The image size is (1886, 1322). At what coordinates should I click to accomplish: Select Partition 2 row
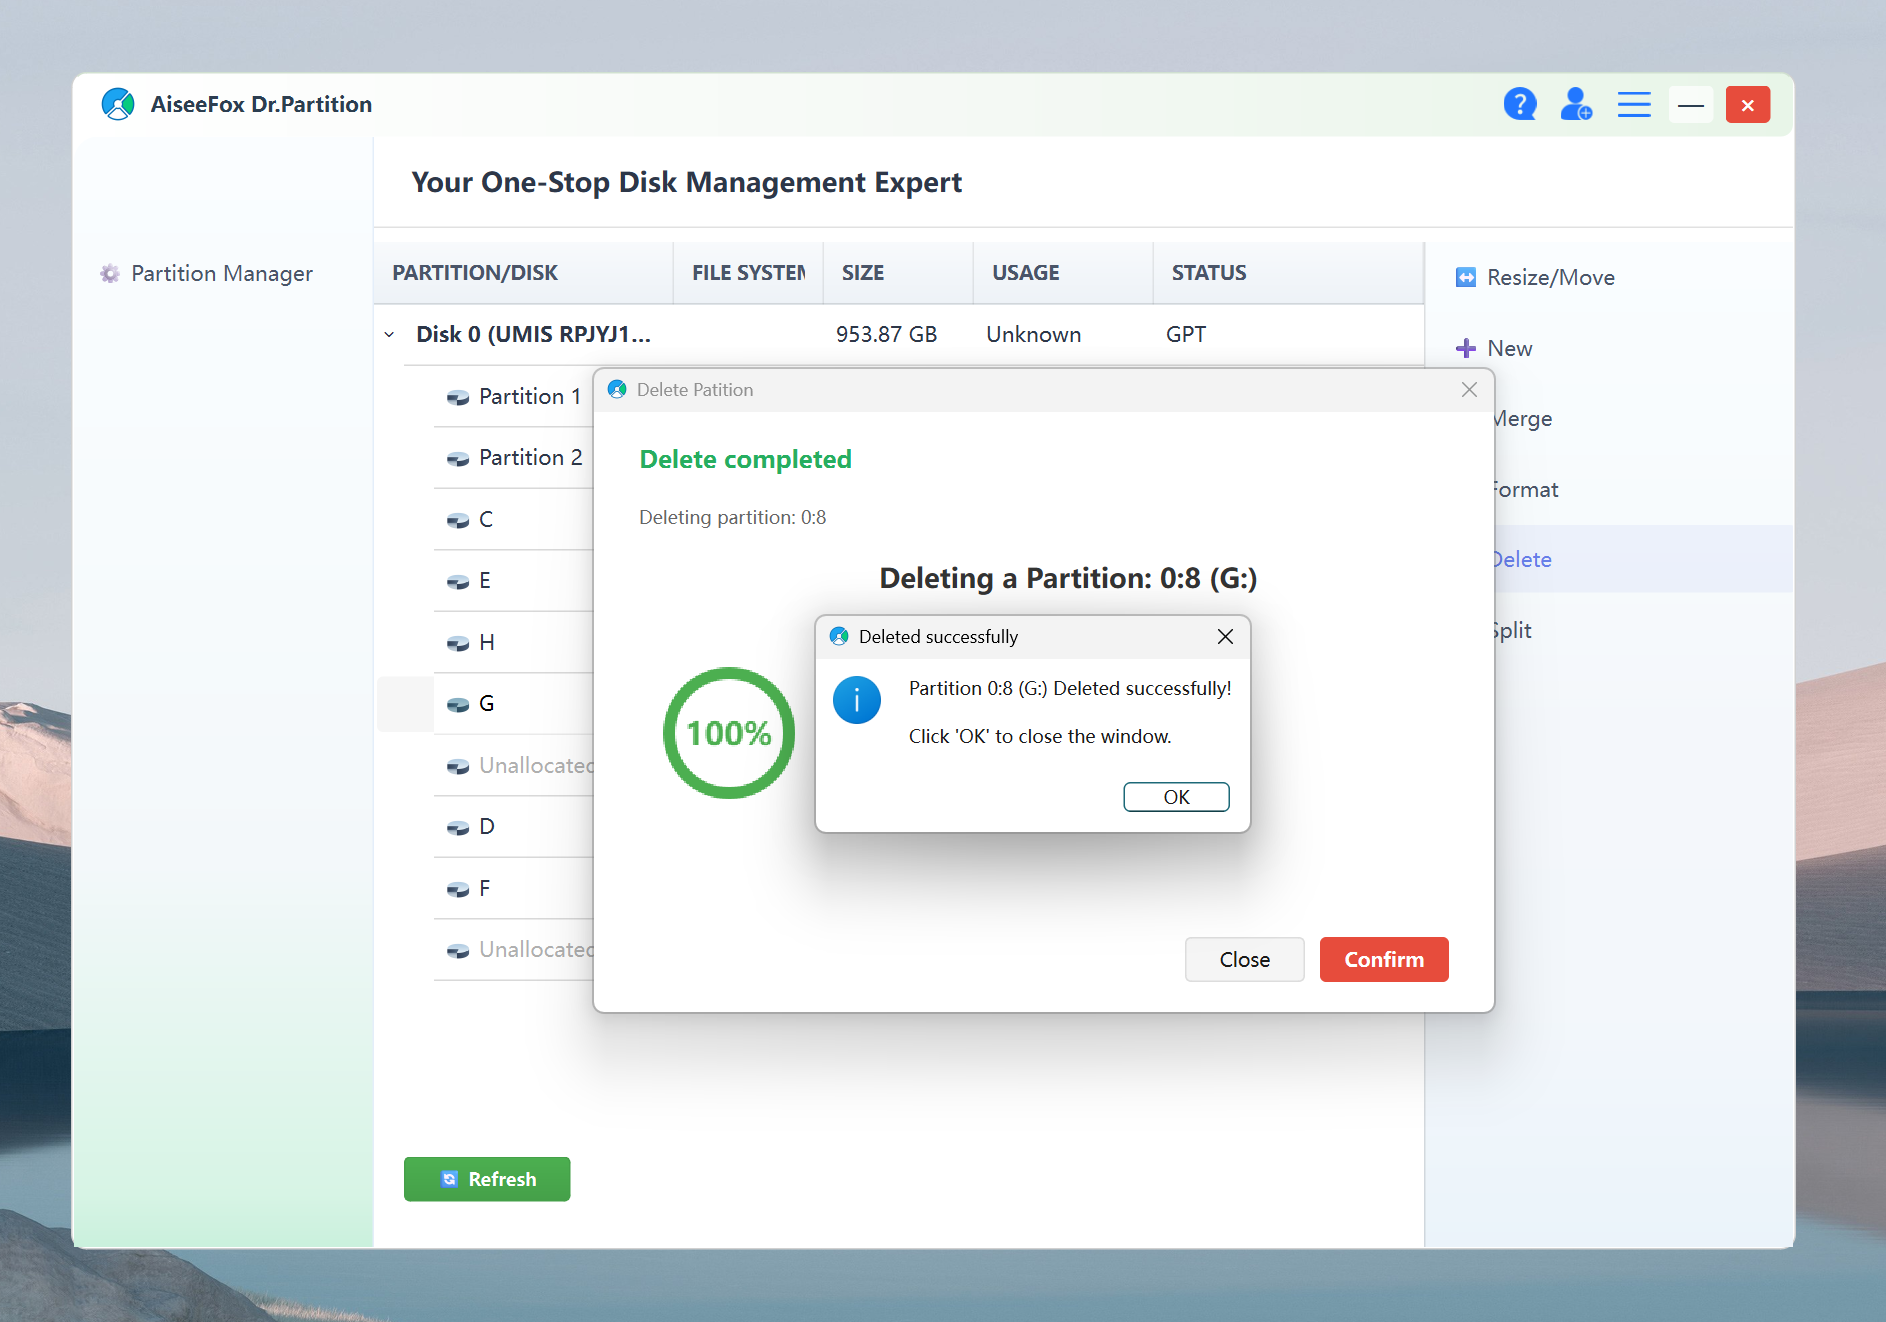[513, 458]
